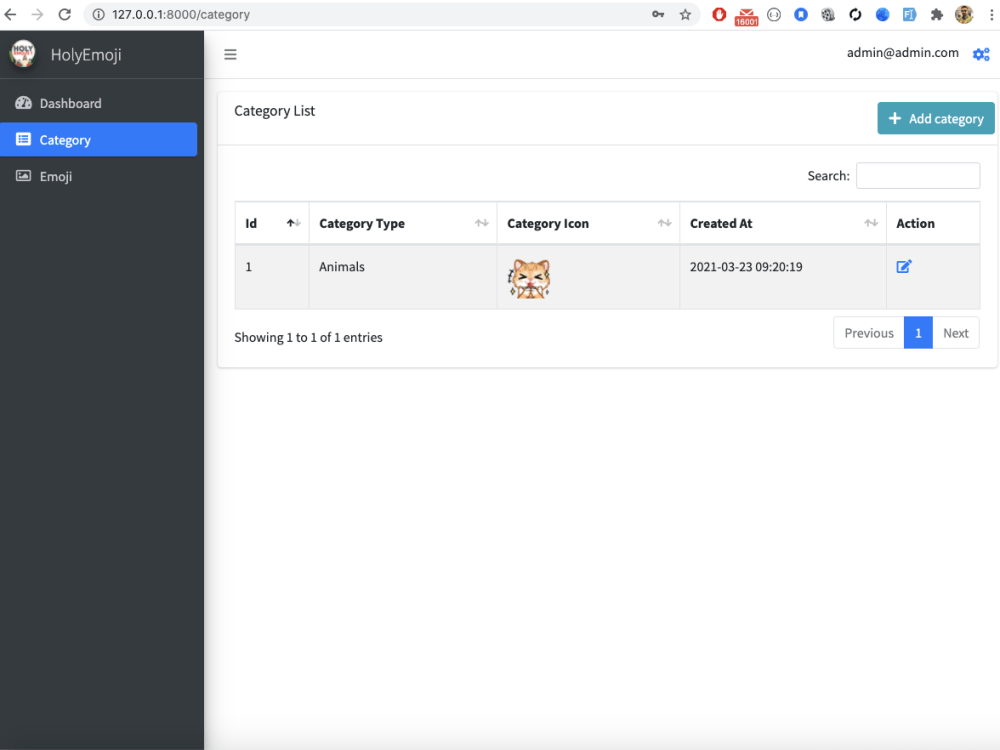This screenshot has height=750, width=1000.
Task: Select the Dashboard icon in the sidebar
Action: (23, 103)
